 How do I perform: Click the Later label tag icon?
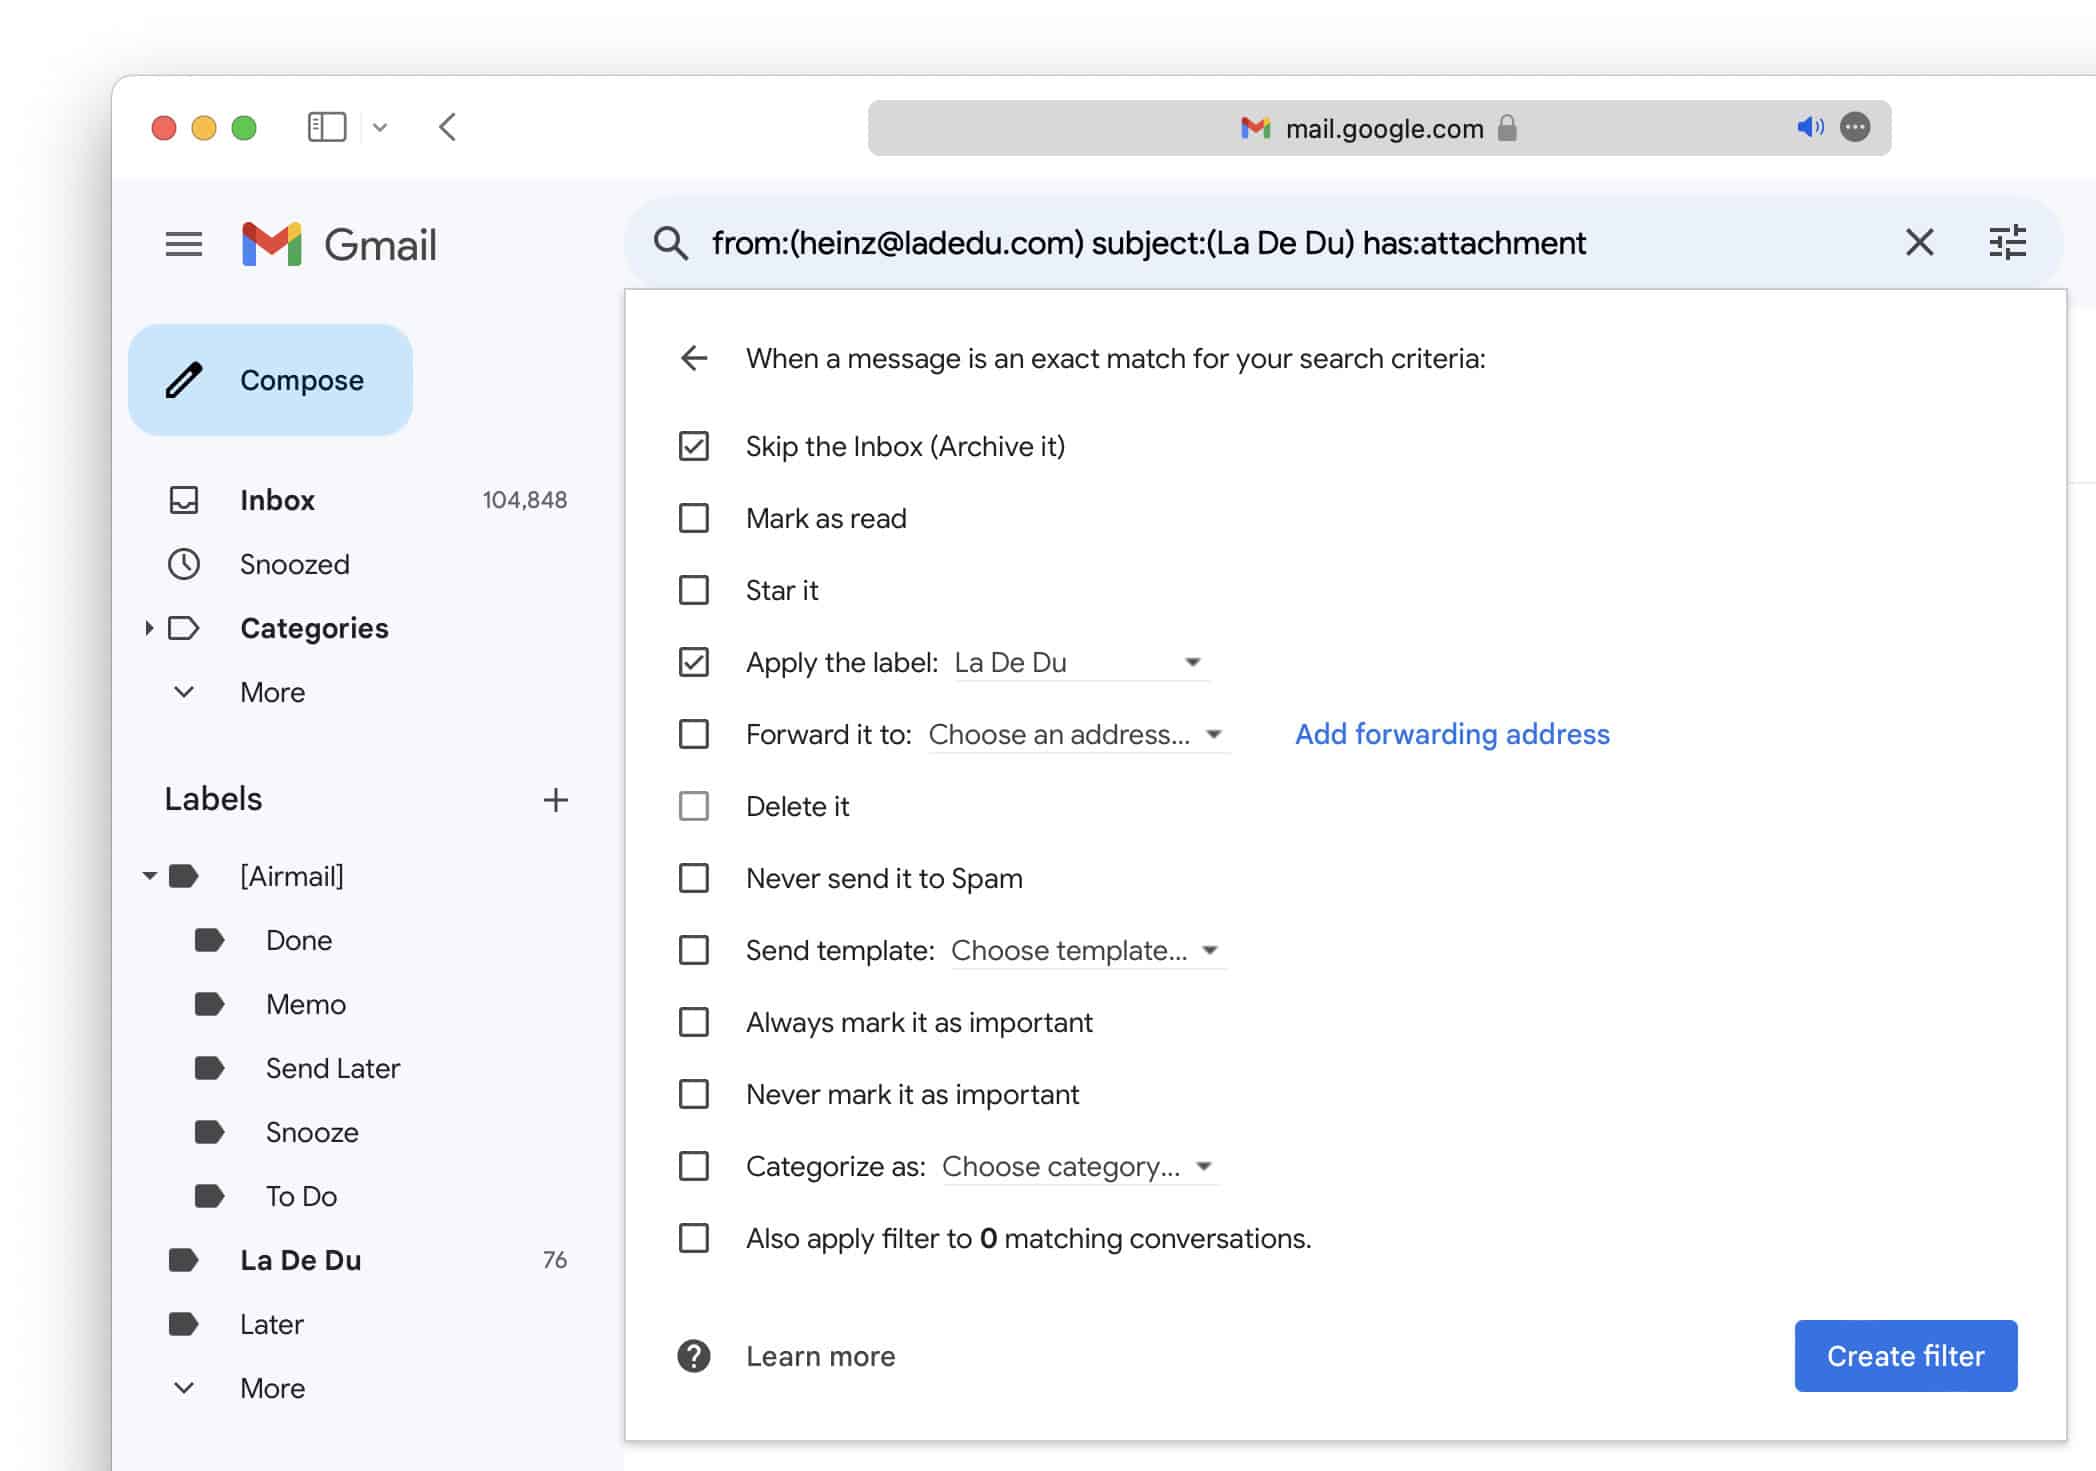[184, 1324]
